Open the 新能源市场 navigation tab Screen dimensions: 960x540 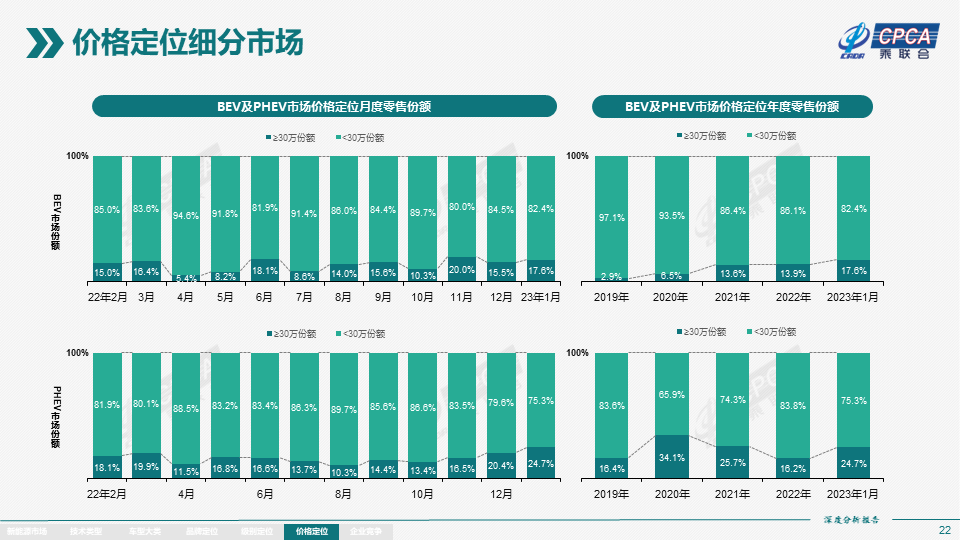pyautogui.click(x=27, y=532)
